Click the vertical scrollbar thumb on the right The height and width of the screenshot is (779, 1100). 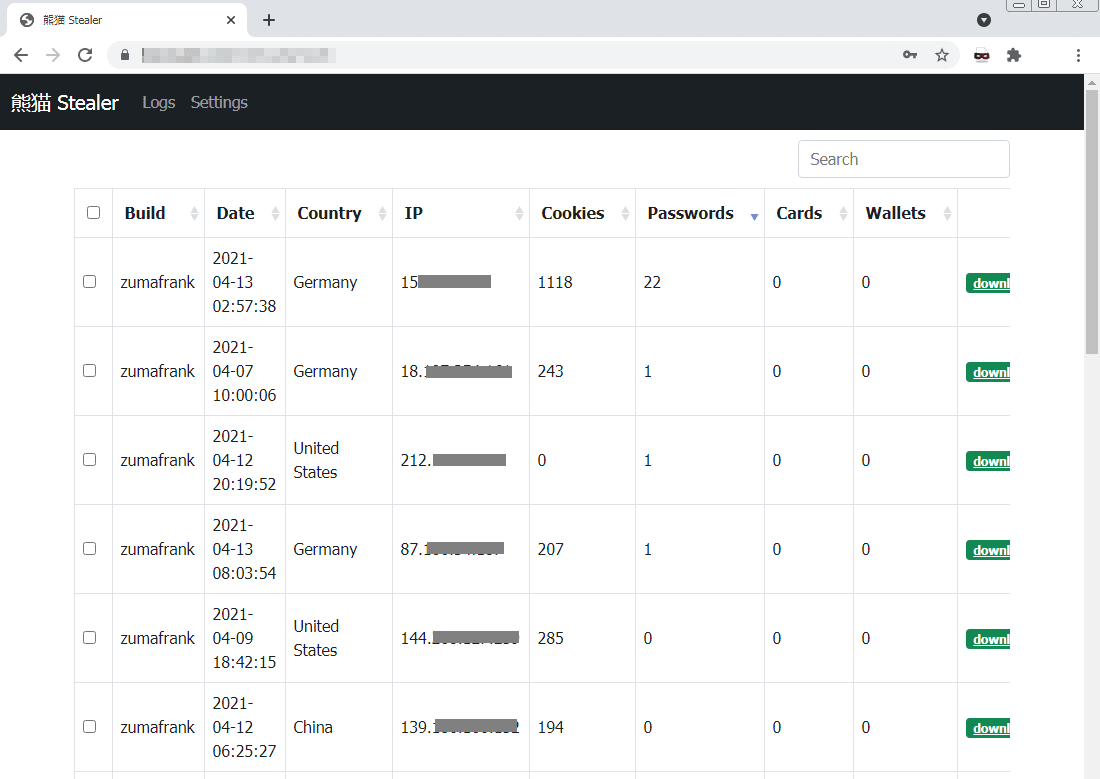1092,220
